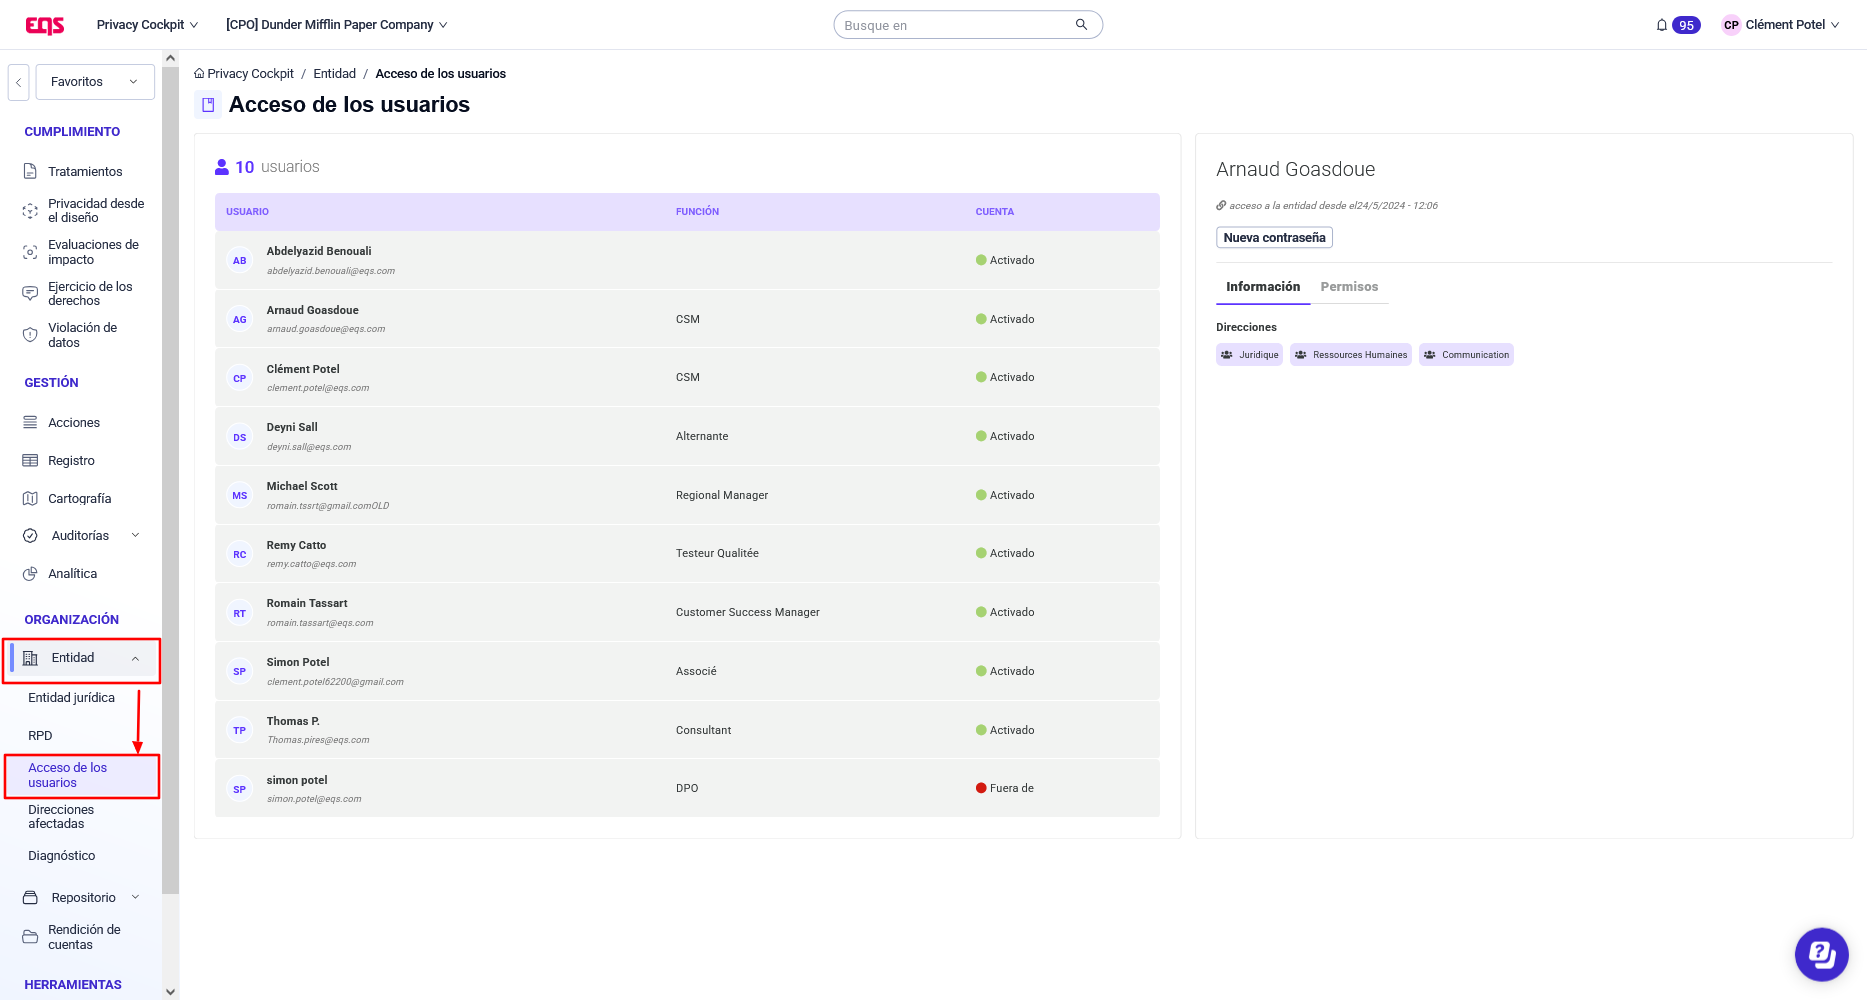This screenshot has width=1867, height=1000.
Task: Click sidebar scrollbar down arrow
Action: pos(170,992)
